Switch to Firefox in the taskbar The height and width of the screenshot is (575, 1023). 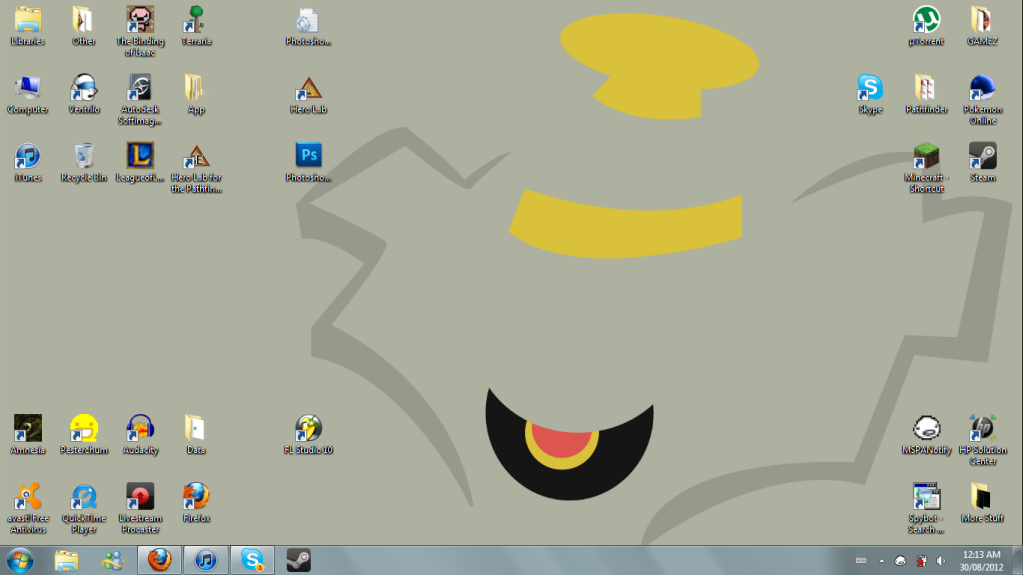click(160, 560)
